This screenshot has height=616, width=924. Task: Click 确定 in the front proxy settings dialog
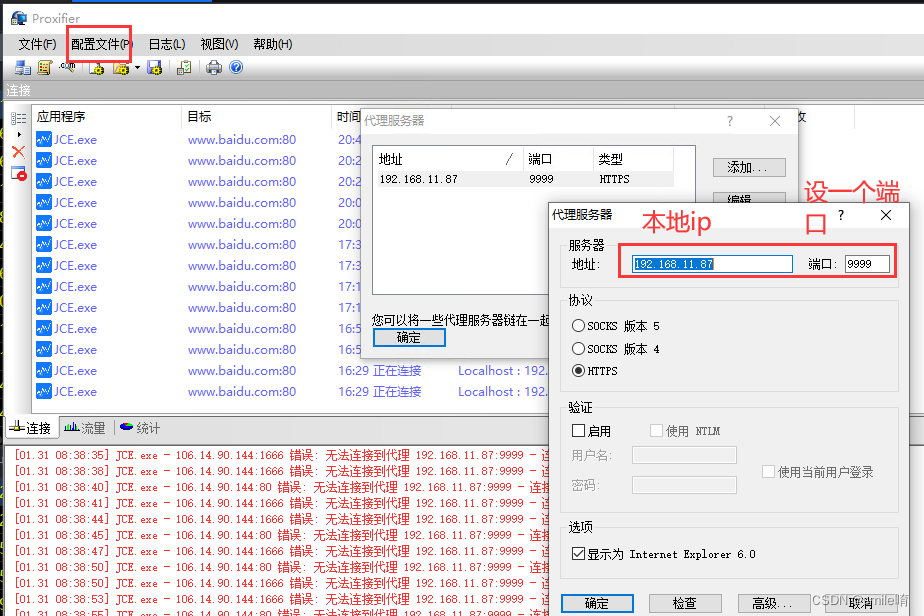[x=597, y=604]
